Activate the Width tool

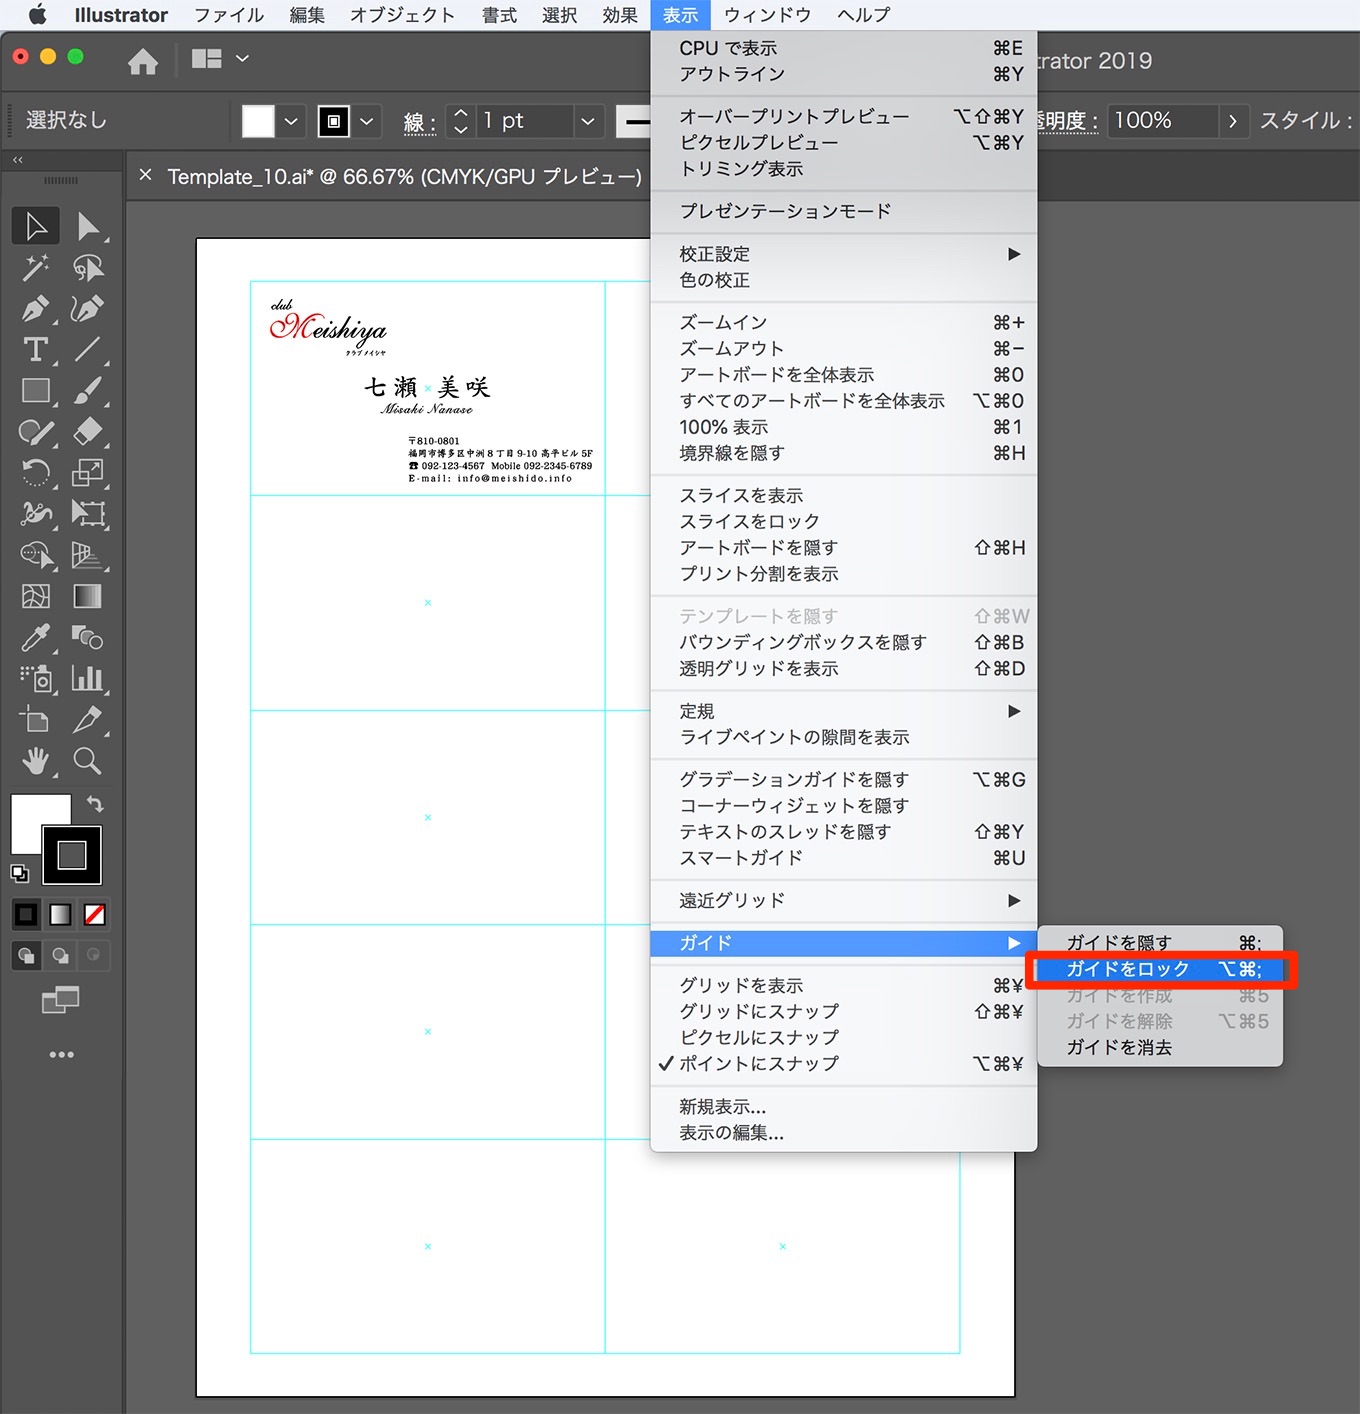click(36, 514)
